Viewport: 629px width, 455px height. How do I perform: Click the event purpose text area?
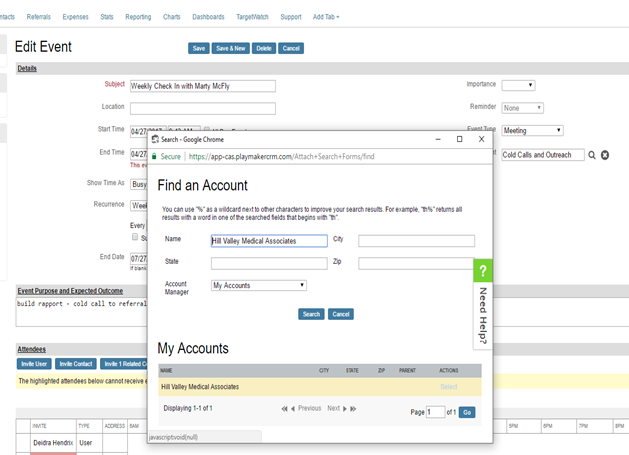pyautogui.click(x=82, y=312)
